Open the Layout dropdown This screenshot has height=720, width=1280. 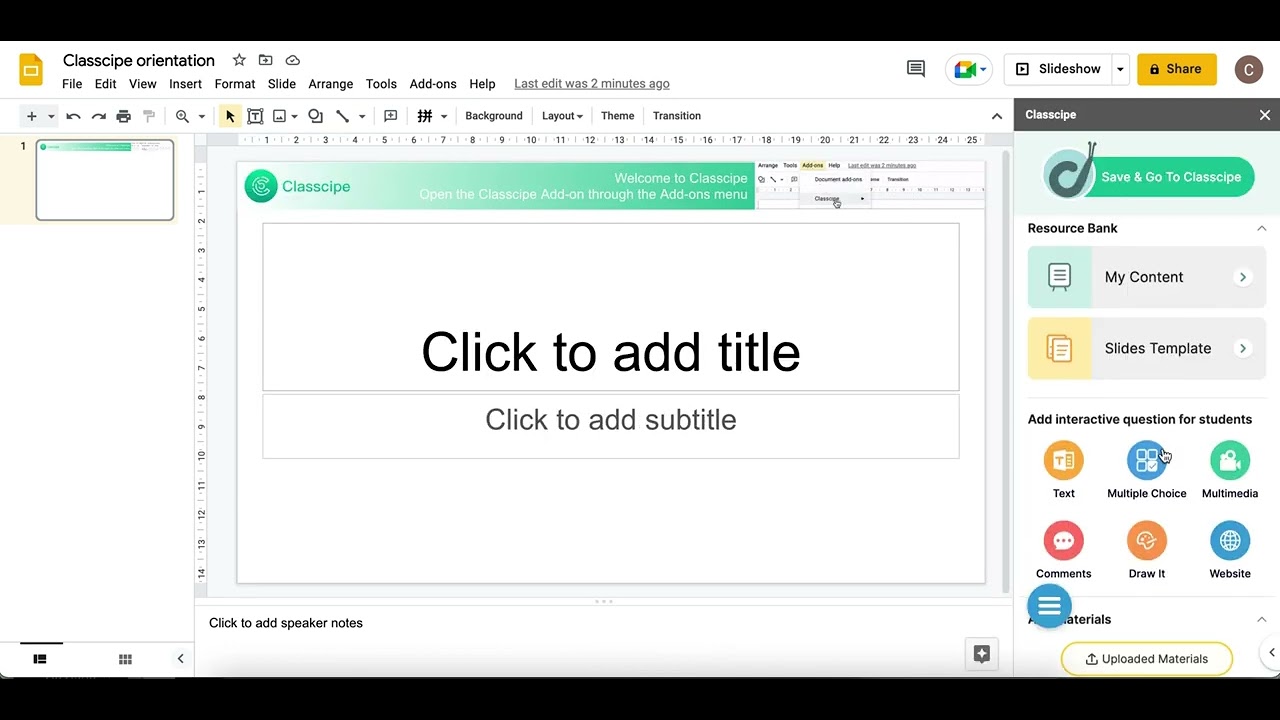click(562, 116)
